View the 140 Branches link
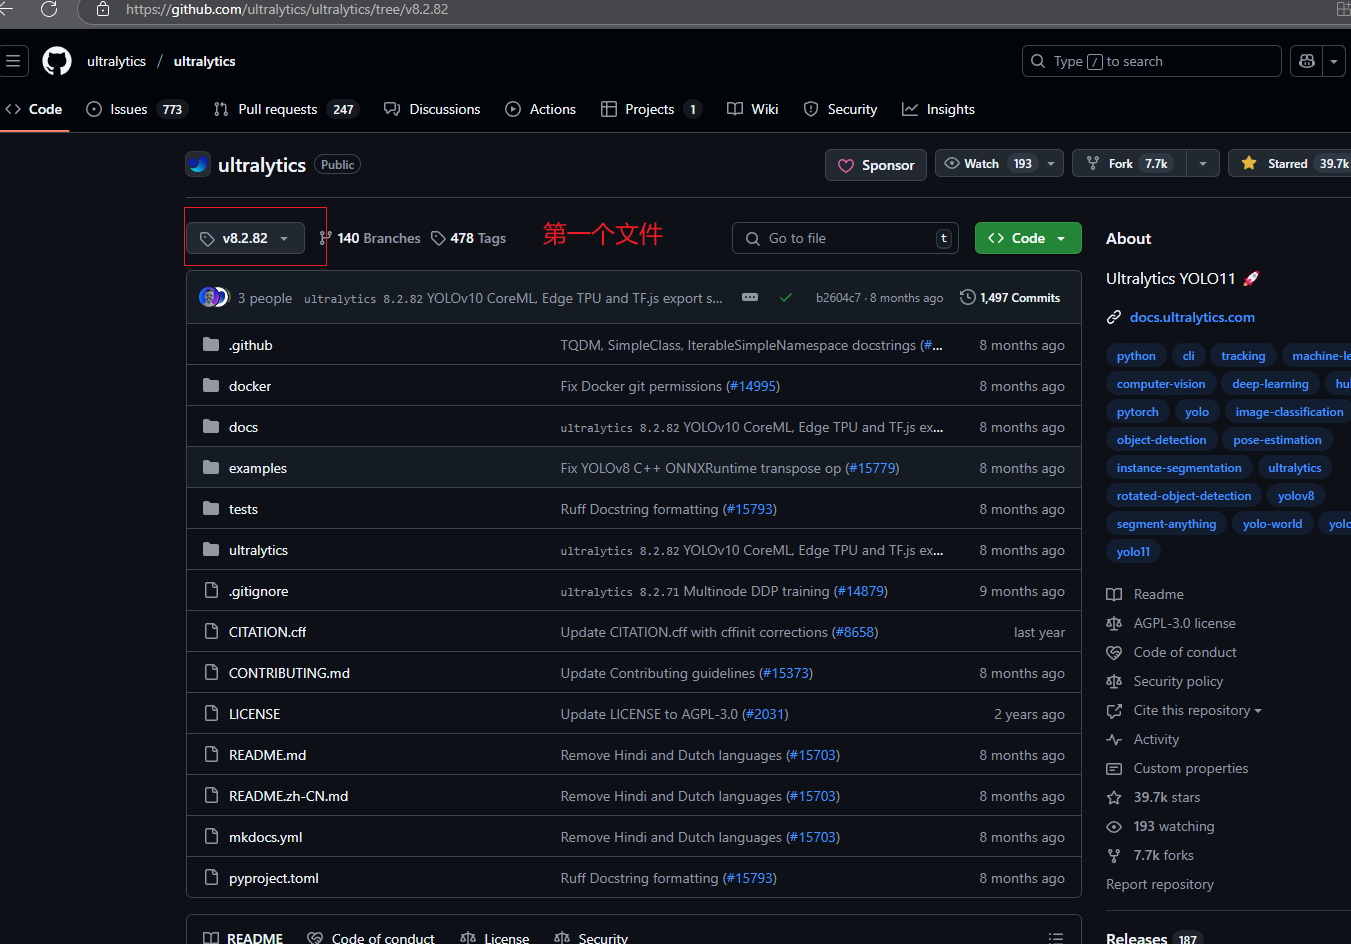The height and width of the screenshot is (944, 1351). 370,238
